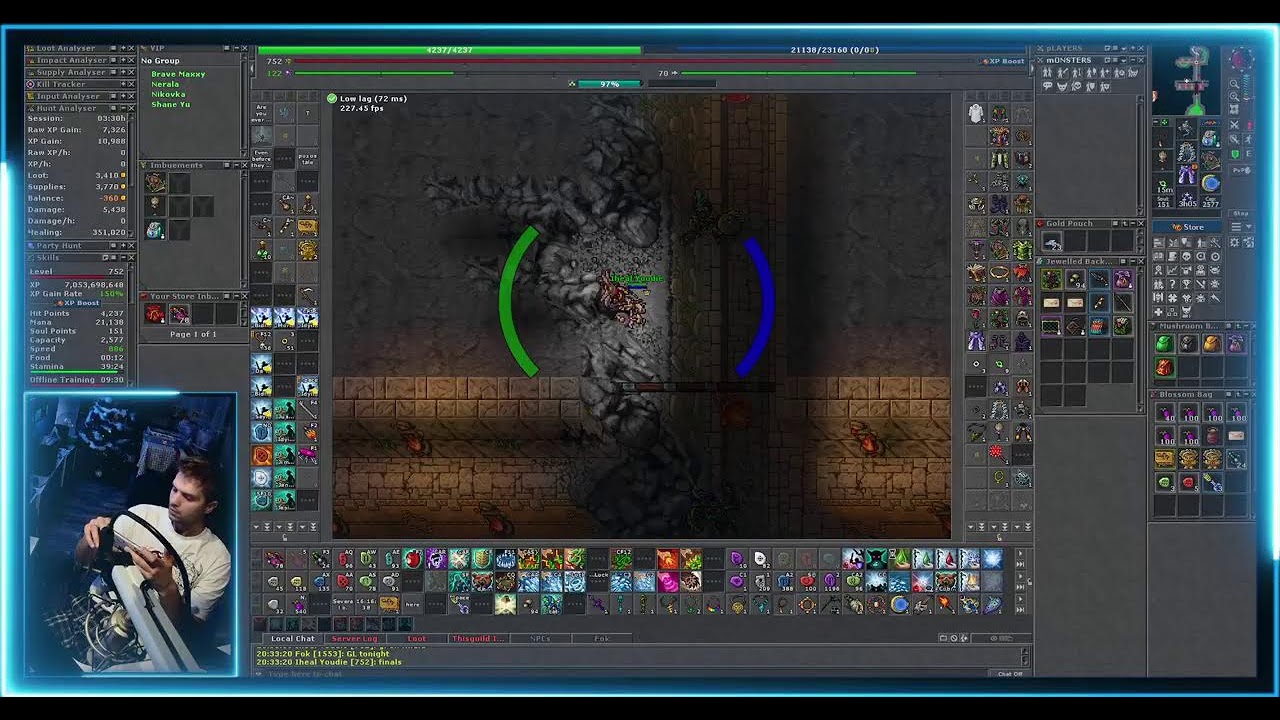Toggle the first player filter in mONSTERS list
The image size is (1280, 720).
(1047, 72)
